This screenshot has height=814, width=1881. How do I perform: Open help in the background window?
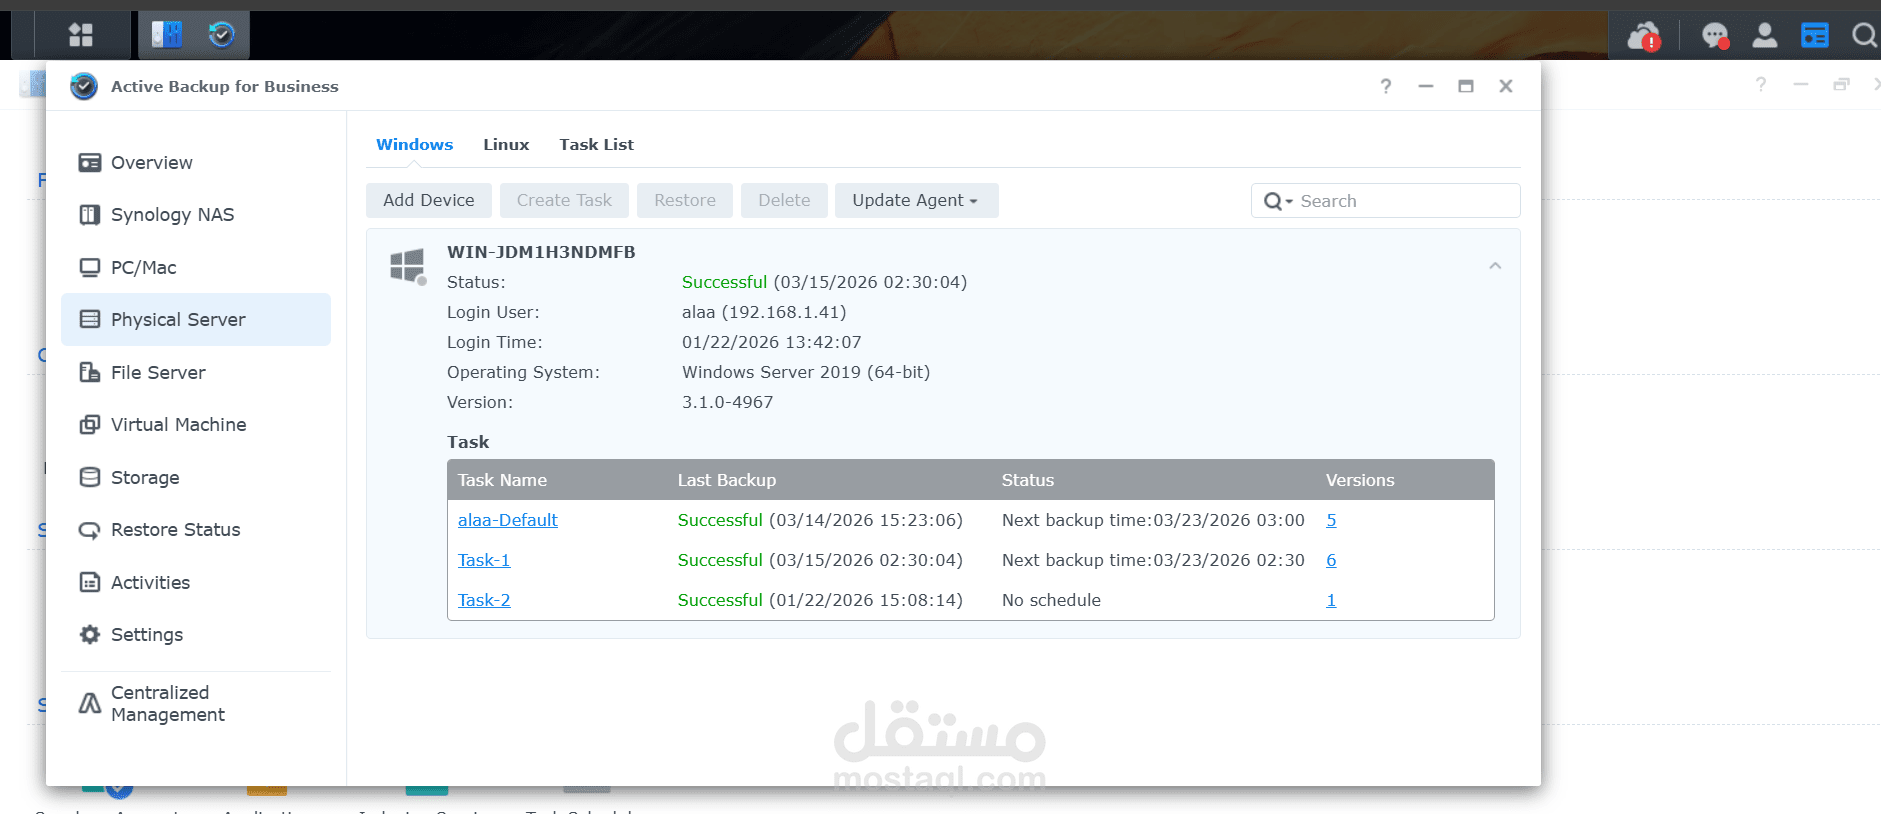1761,85
